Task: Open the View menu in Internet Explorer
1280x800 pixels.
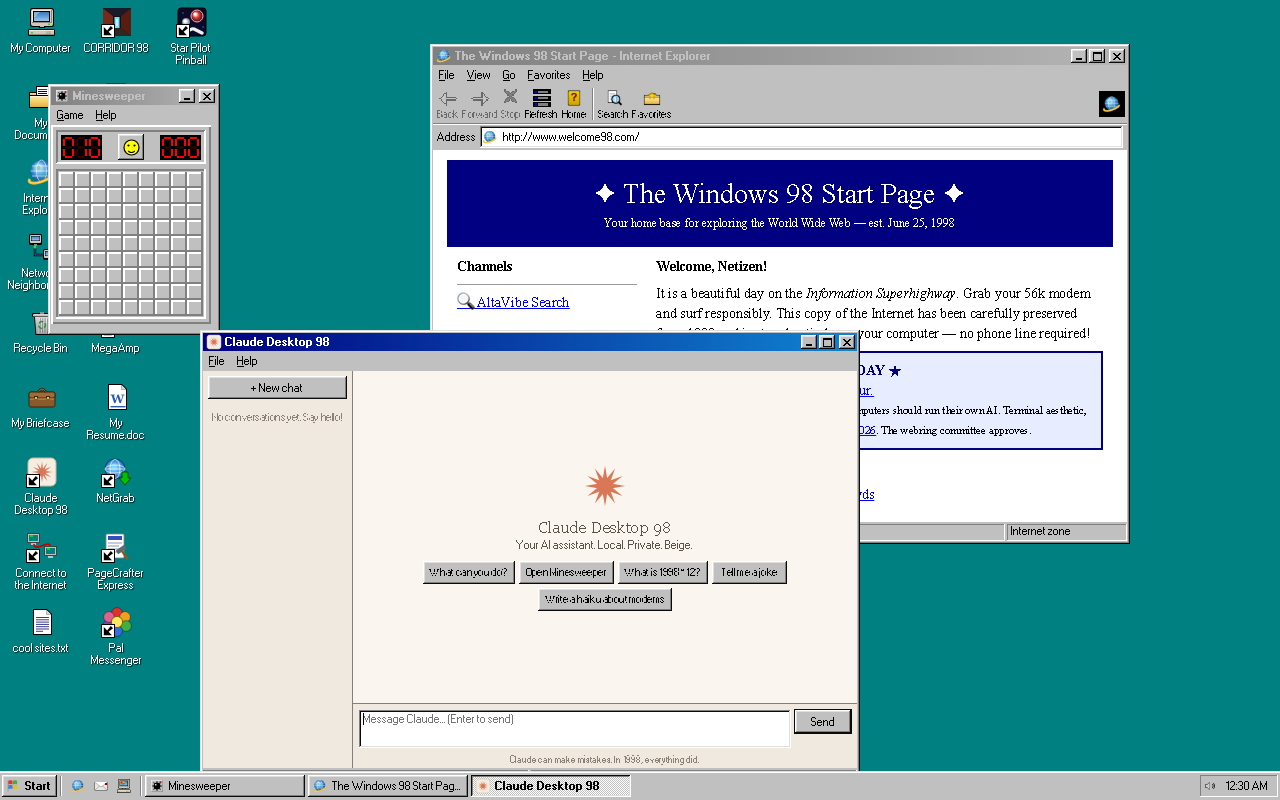Action: point(479,75)
